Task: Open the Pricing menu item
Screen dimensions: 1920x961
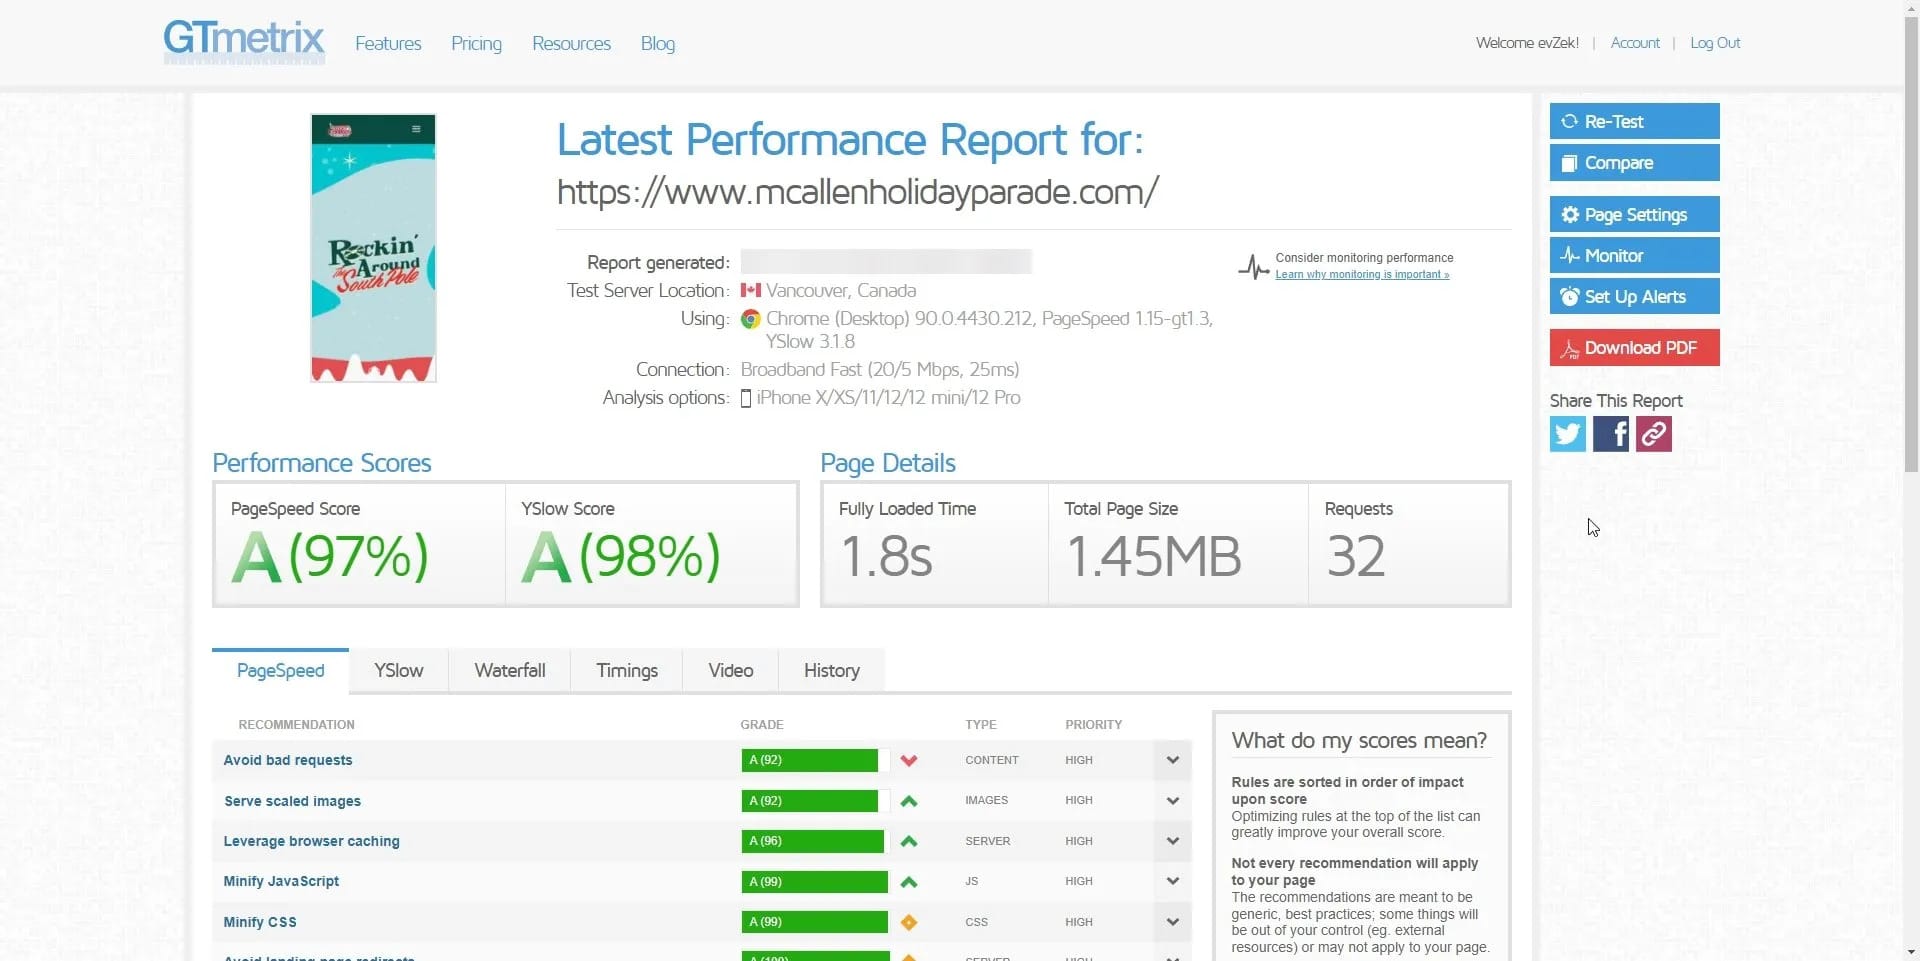Action: (x=476, y=44)
